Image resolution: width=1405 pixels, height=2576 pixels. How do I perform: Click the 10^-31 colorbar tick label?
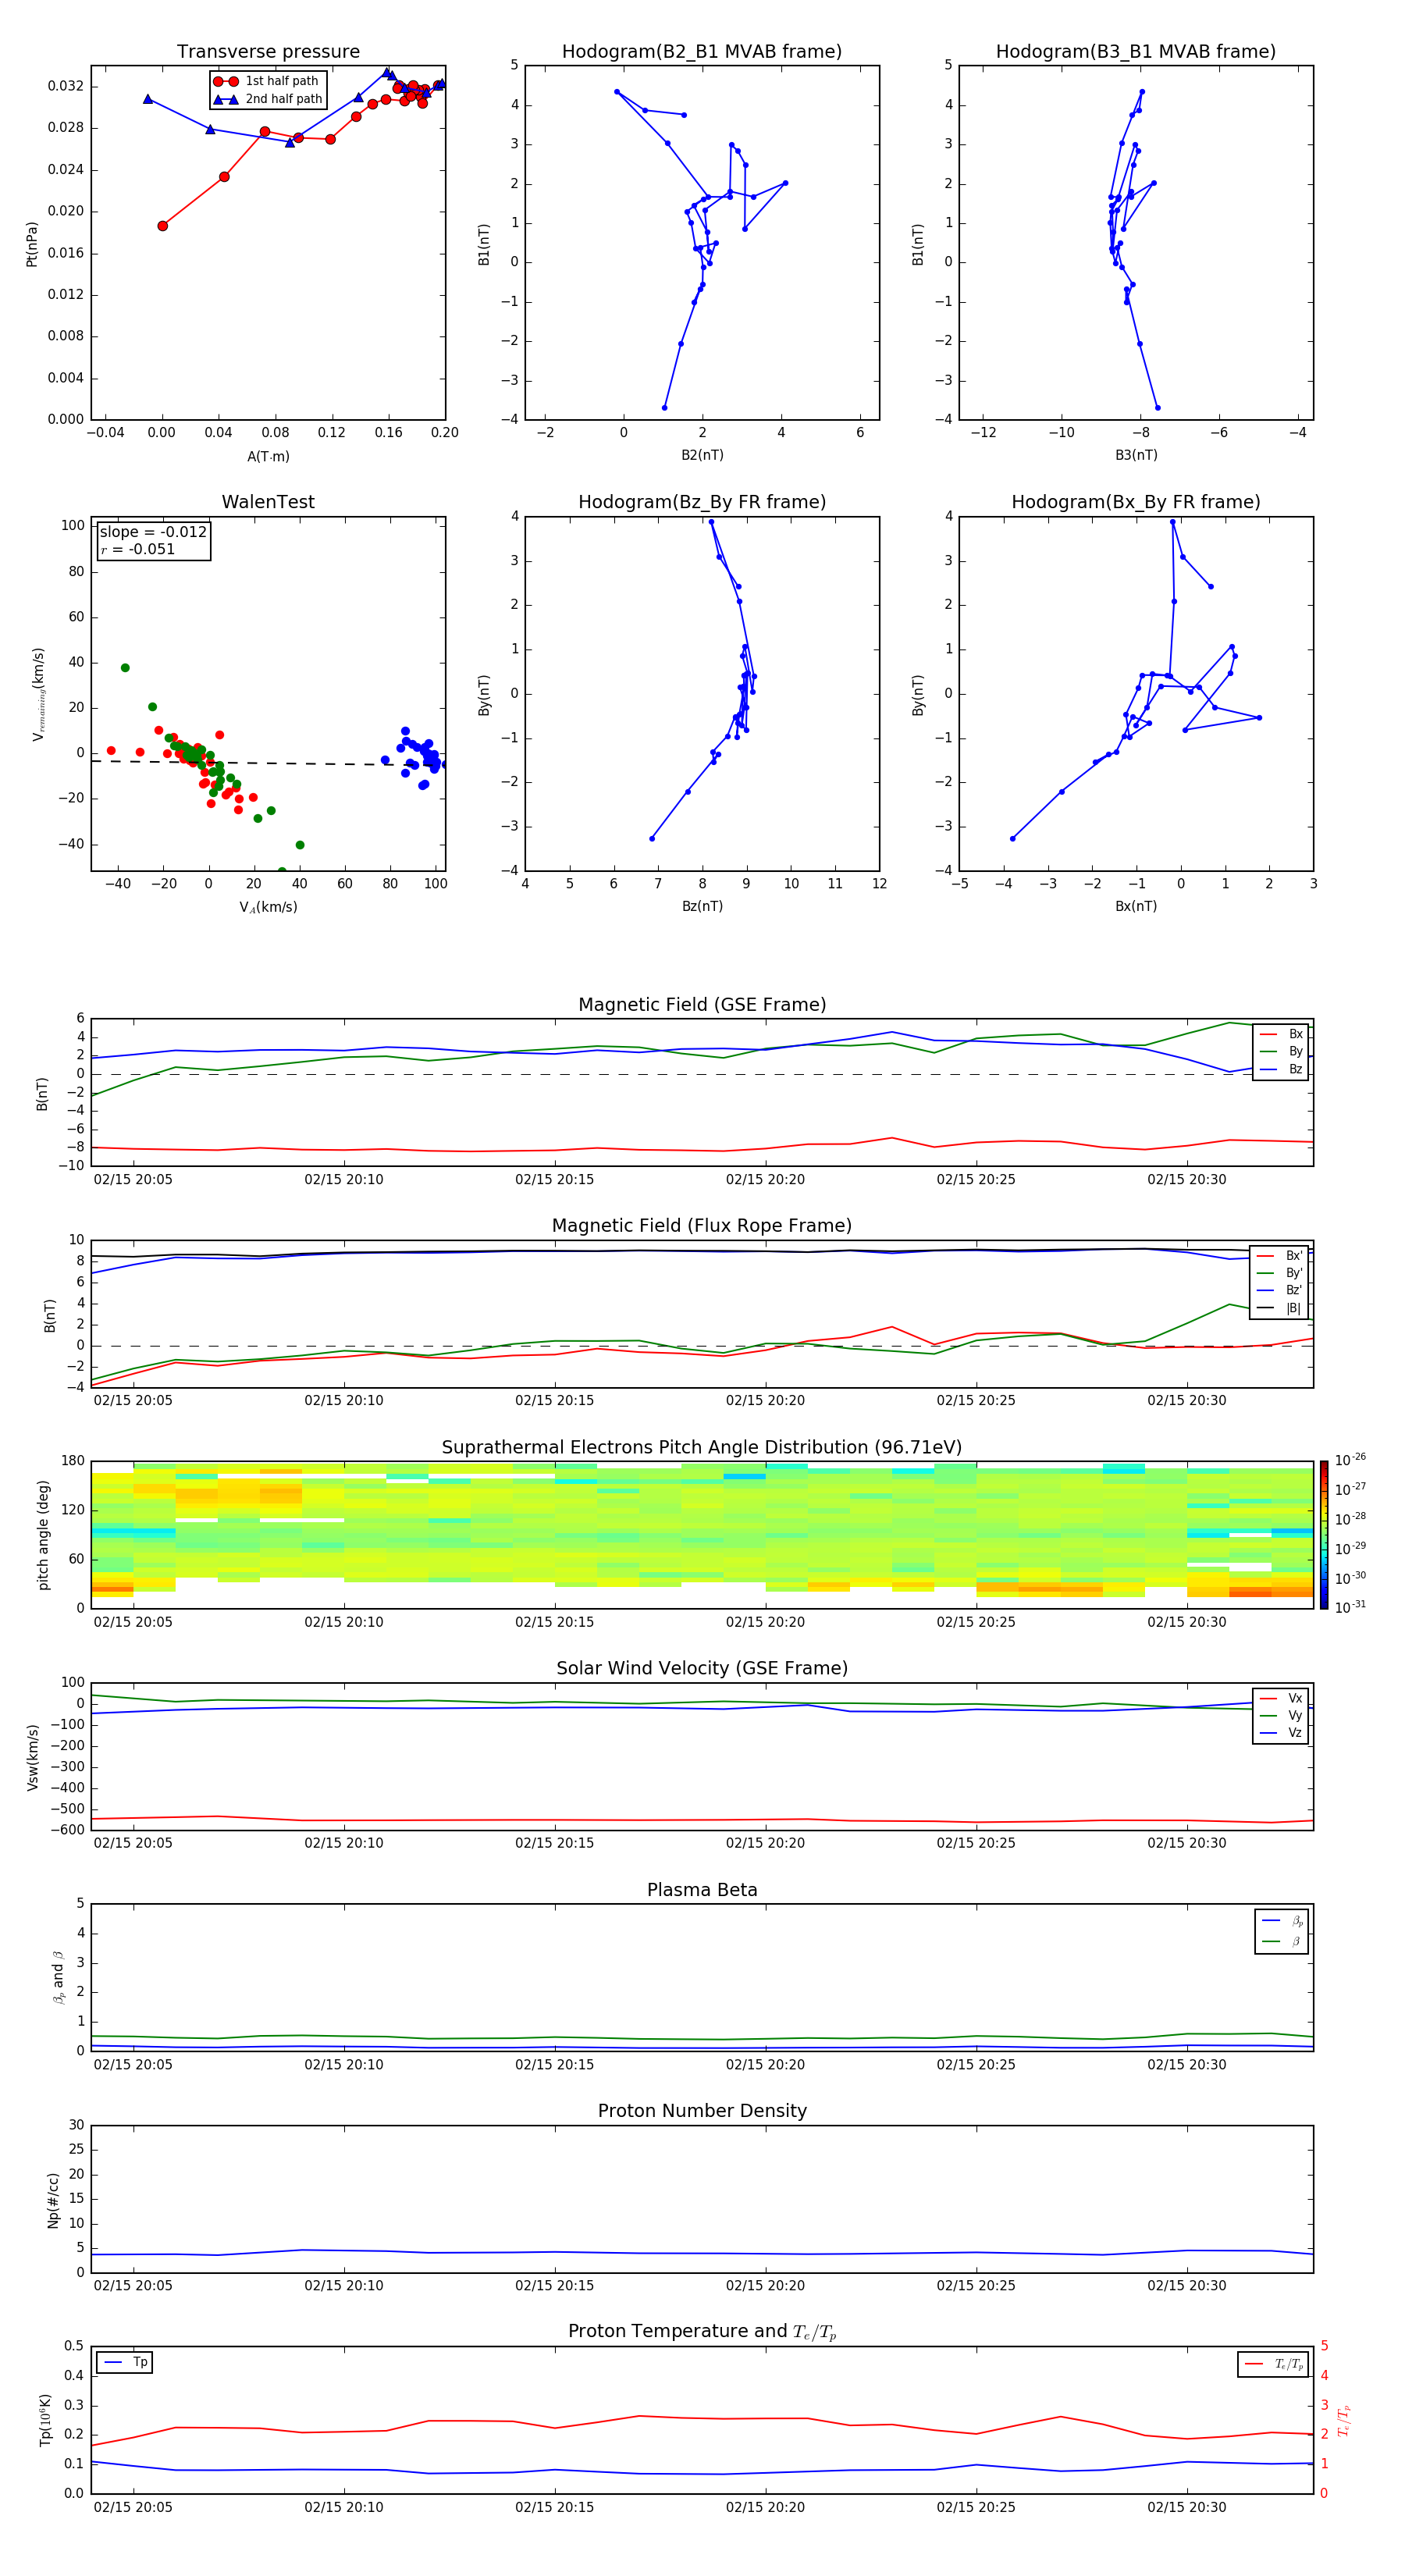point(1350,1607)
